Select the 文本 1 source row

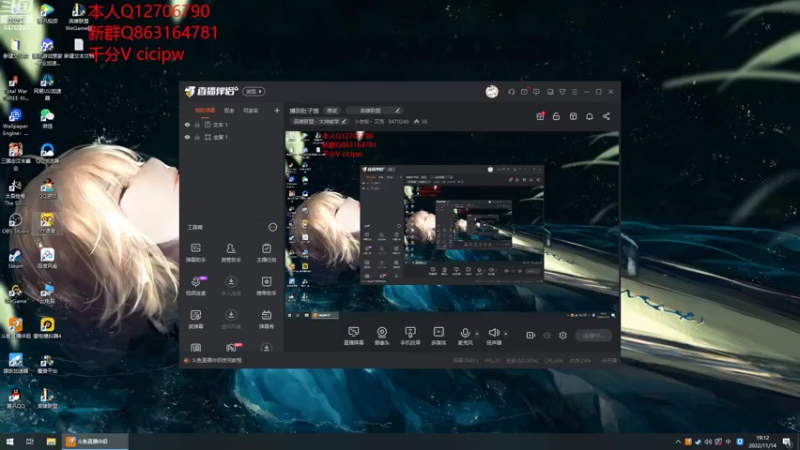pos(232,124)
